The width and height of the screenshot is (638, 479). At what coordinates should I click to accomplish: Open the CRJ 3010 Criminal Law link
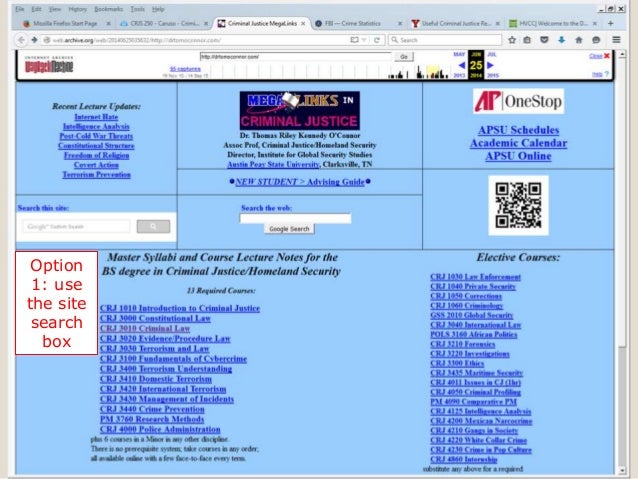(x=145, y=328)
